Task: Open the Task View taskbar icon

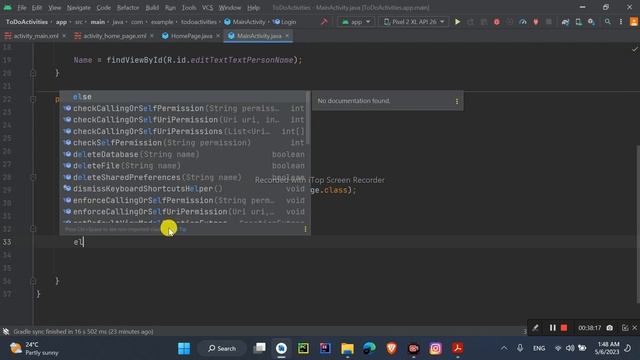Action: pos(260,348)
